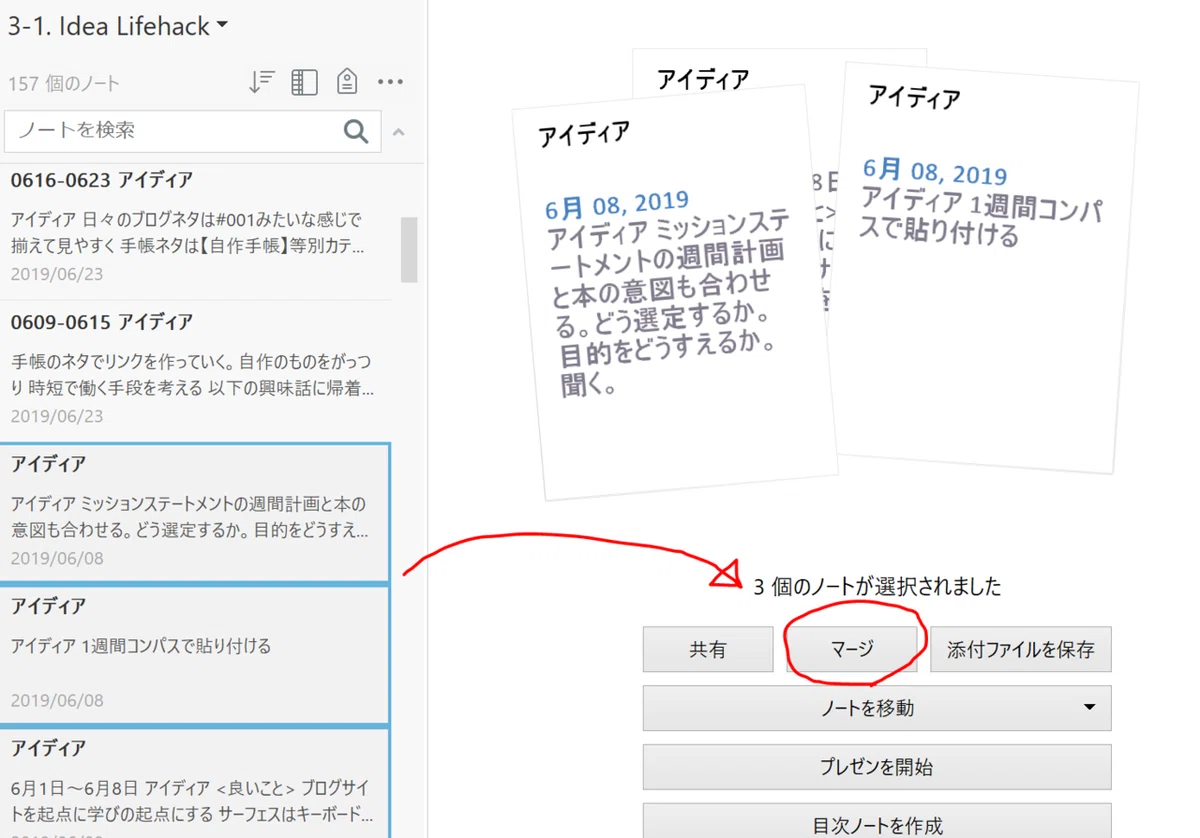Click the ミッションステートメント note preview card
Viewport: 1200px width, 838px height.
[x=676, y=292]
